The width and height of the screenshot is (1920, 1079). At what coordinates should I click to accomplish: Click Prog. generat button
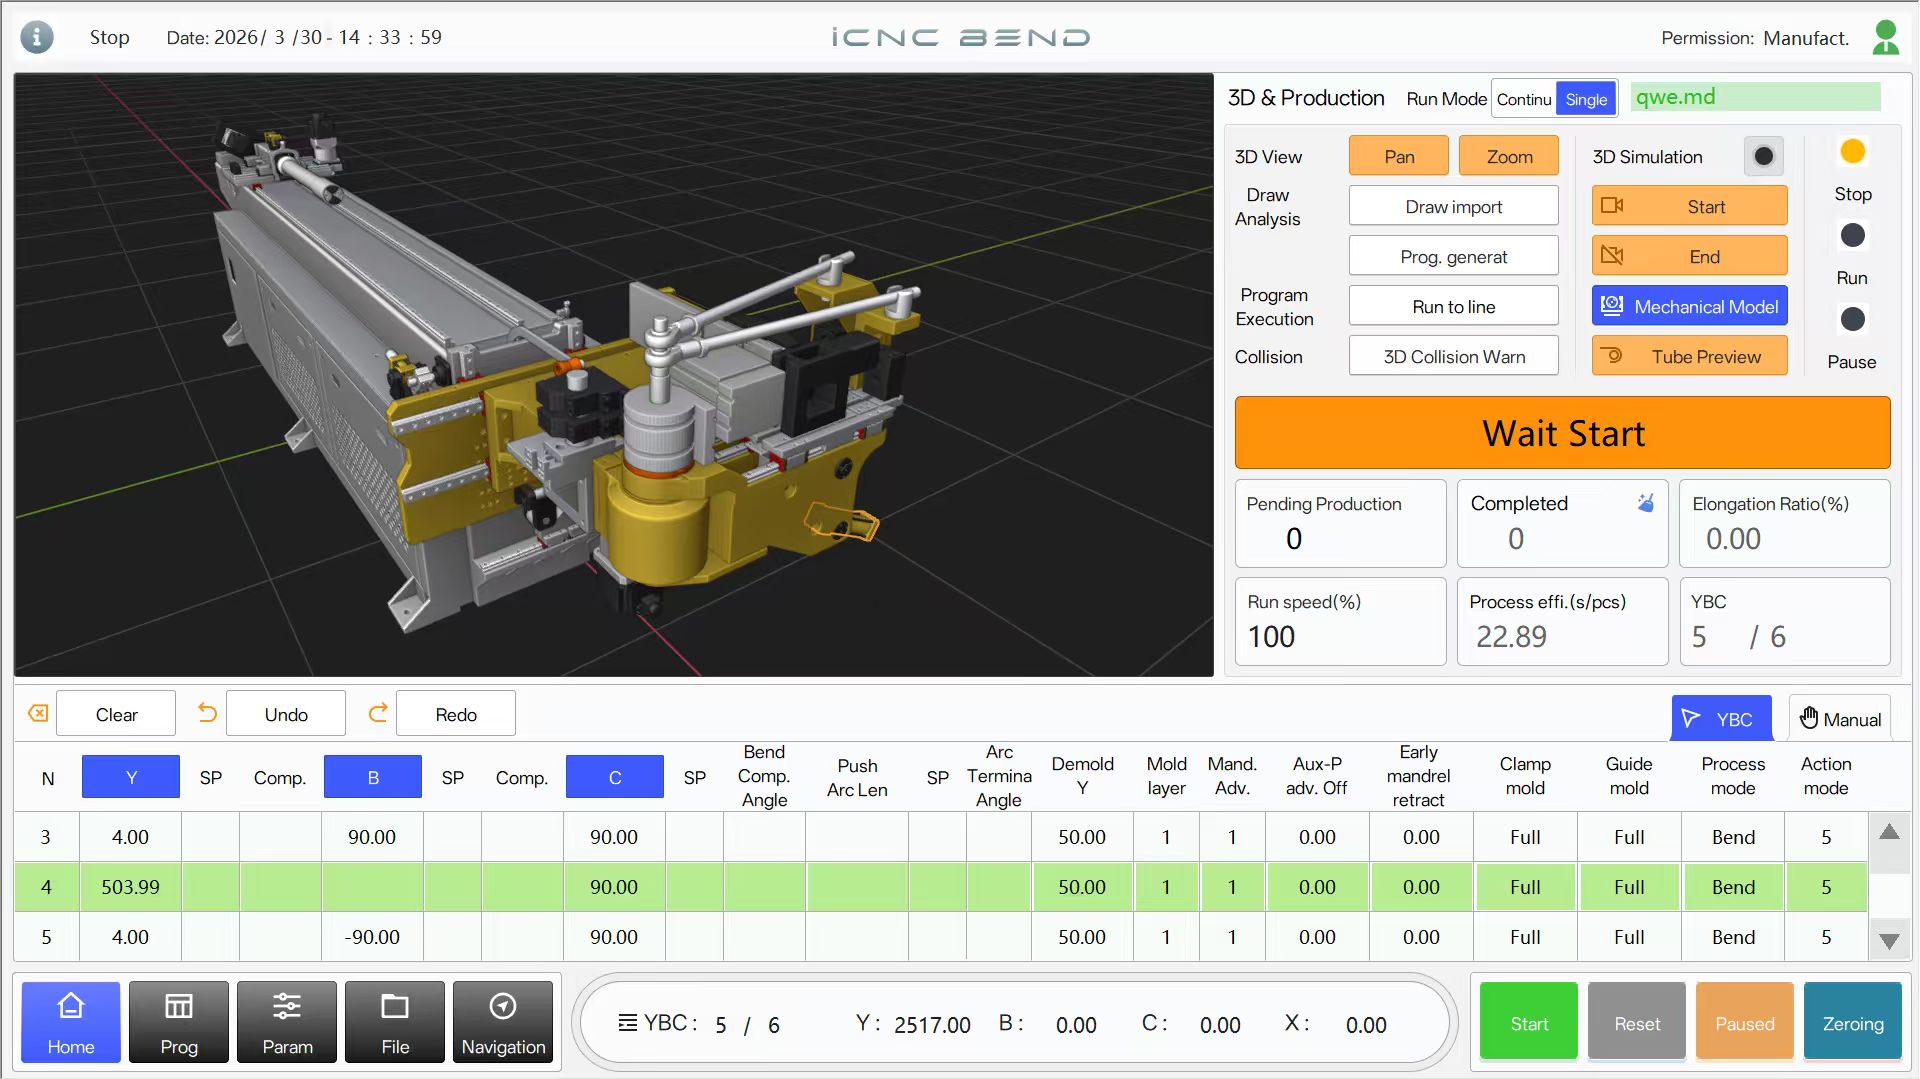tap(1453, 256)
